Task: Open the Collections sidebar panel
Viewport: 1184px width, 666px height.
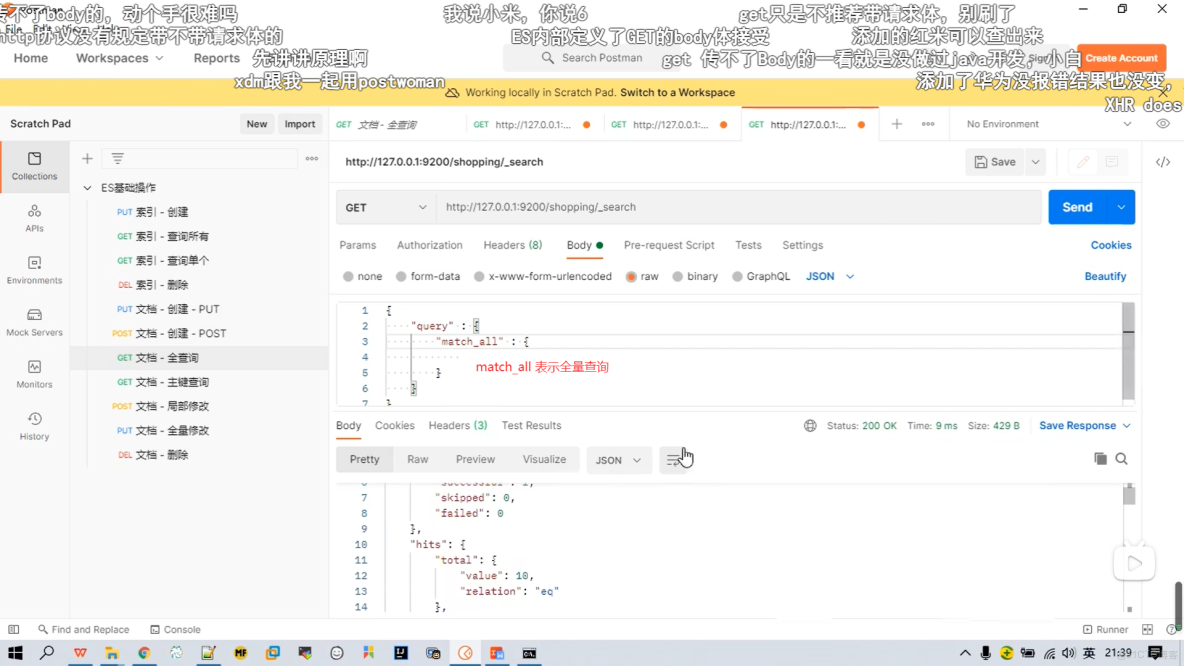Action: click(34, 168)
